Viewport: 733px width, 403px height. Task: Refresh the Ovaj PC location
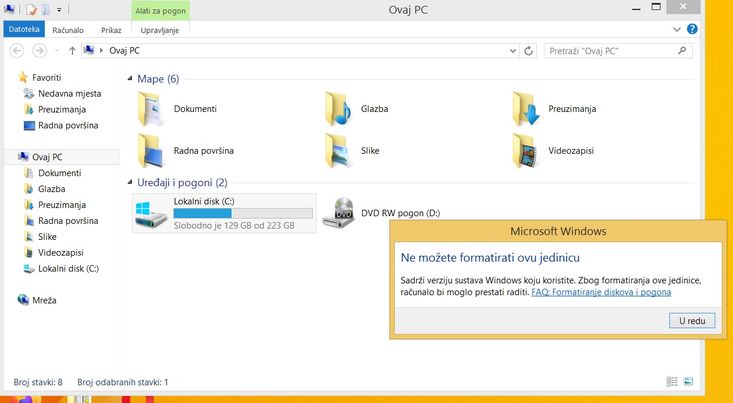pos(529,51)
